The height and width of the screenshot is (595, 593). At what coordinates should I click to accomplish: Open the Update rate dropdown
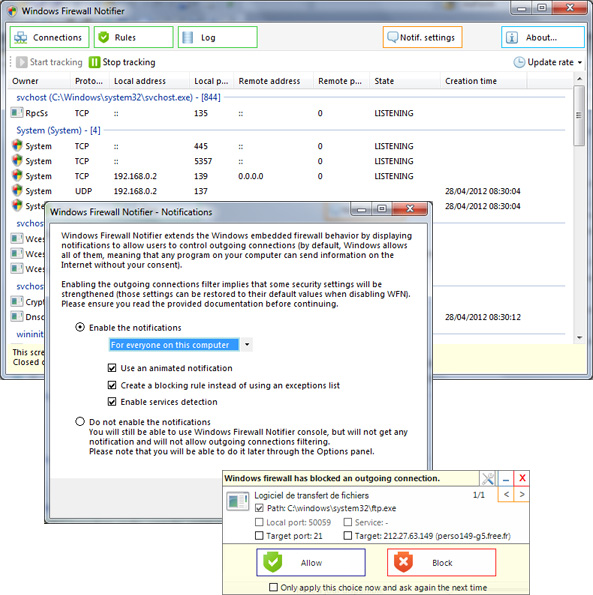tap(548, 62)
